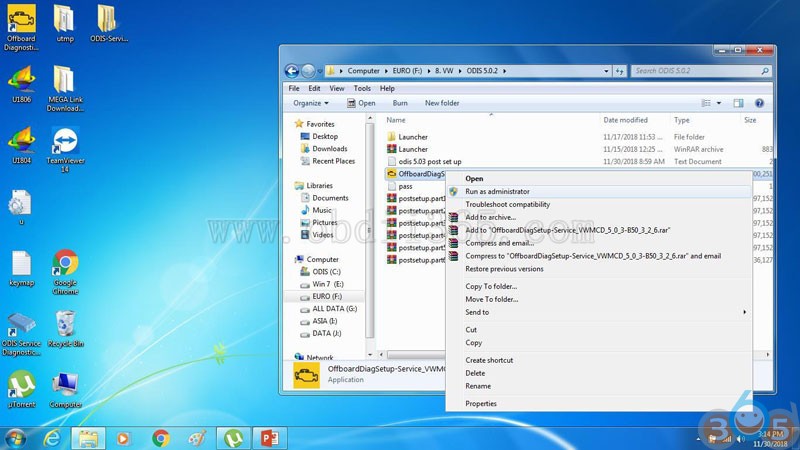Open MEGA Link Download desktop folder
Screen dimensions: 800x450
coord(65,89)
